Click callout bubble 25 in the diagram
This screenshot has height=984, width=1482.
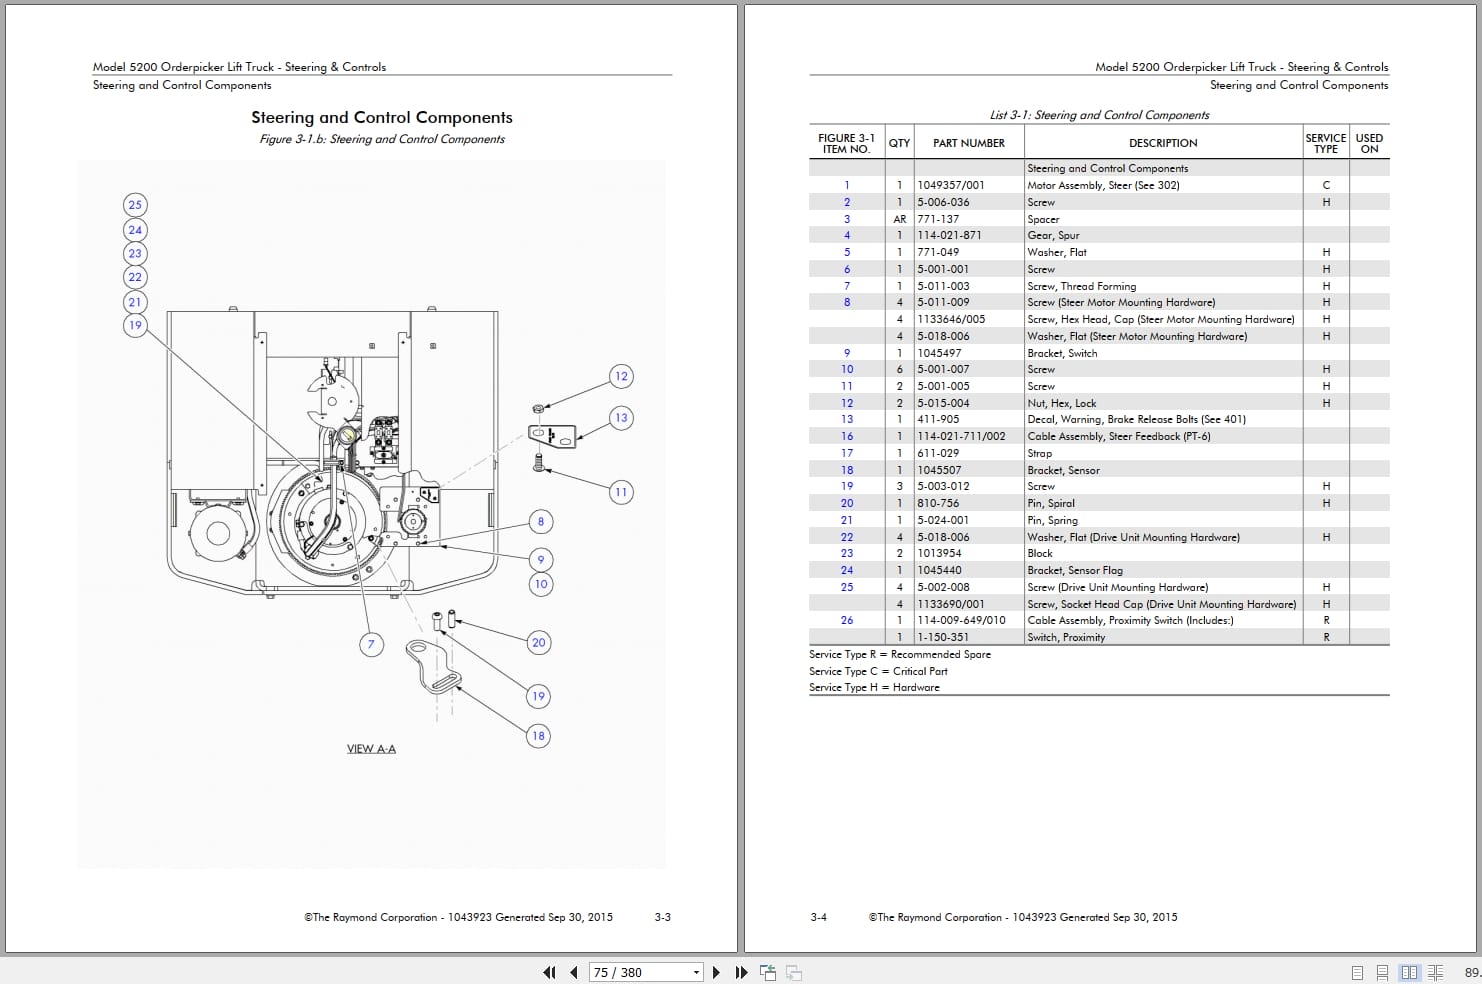[135, 205]
